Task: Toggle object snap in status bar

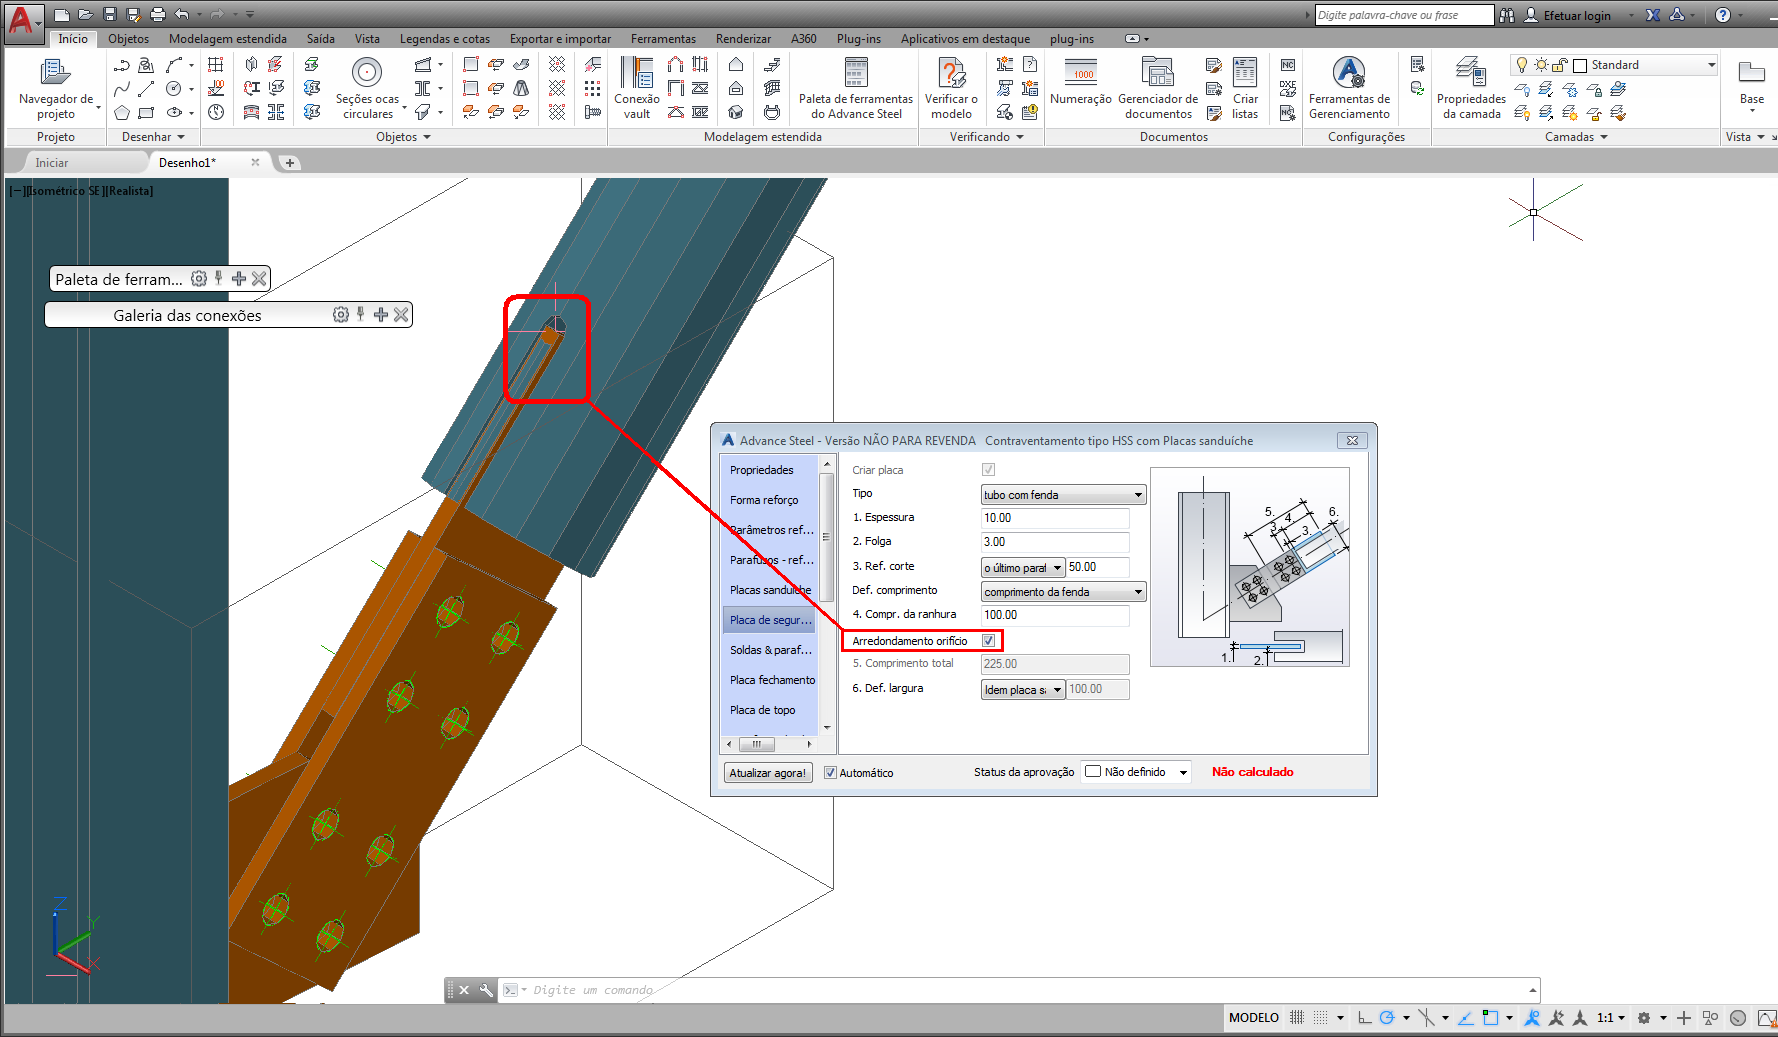Action: 1490,1018
